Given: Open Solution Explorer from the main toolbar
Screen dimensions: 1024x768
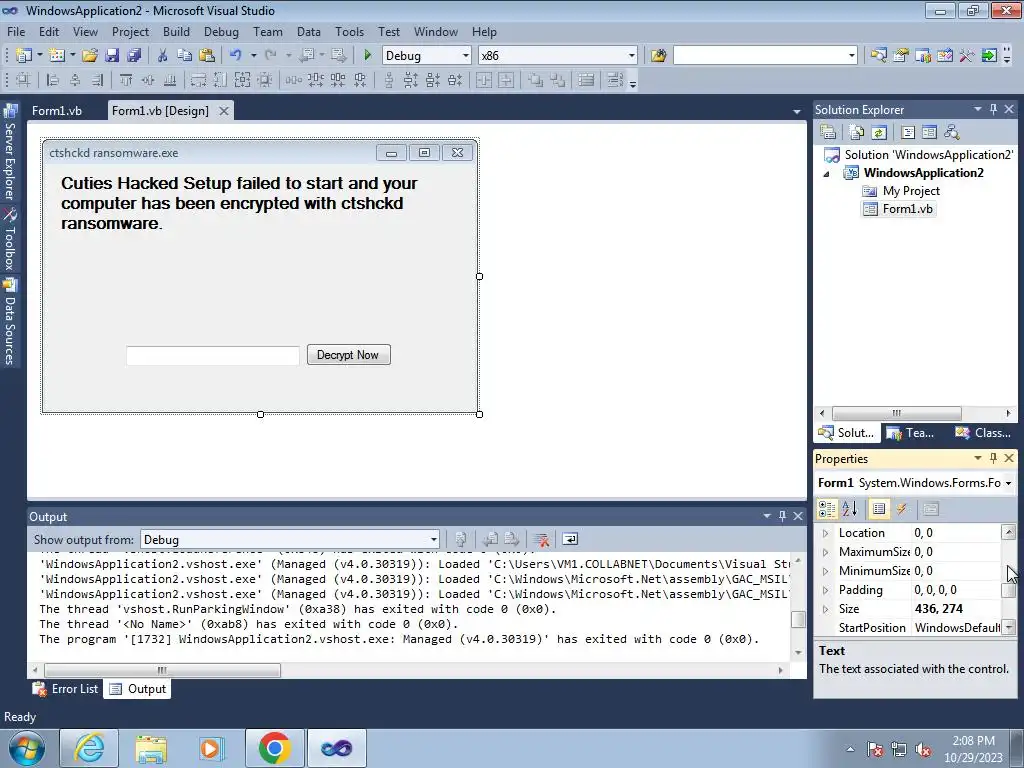Looking at the screenshot, I should (878, 56).
